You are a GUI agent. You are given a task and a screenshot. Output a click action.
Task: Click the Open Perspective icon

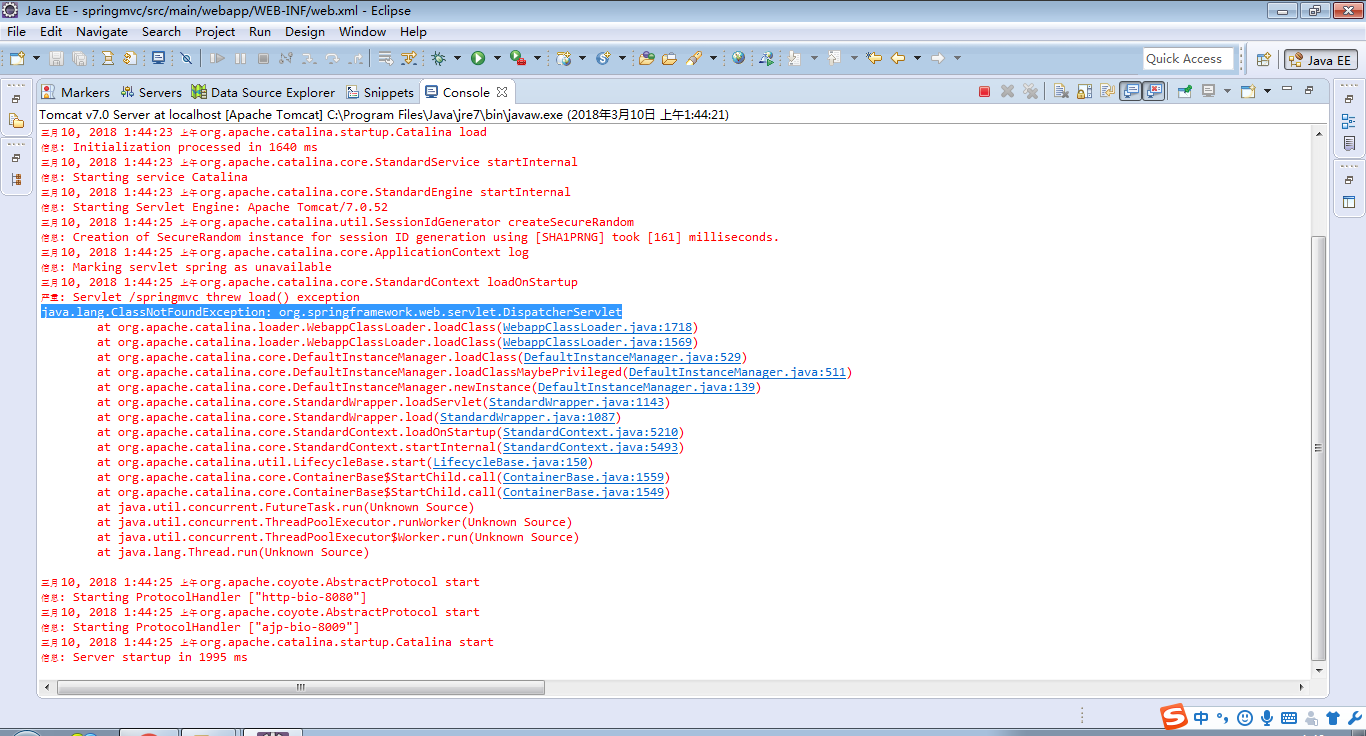pyautogui.click(x=1263, y=60)
